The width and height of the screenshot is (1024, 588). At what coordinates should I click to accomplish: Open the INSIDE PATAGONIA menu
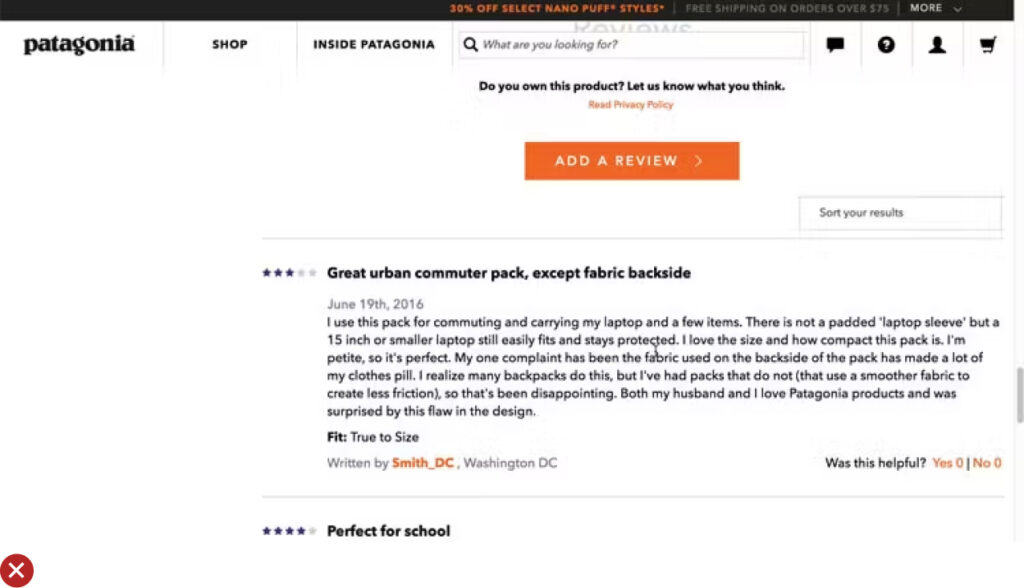coord(374,45)
